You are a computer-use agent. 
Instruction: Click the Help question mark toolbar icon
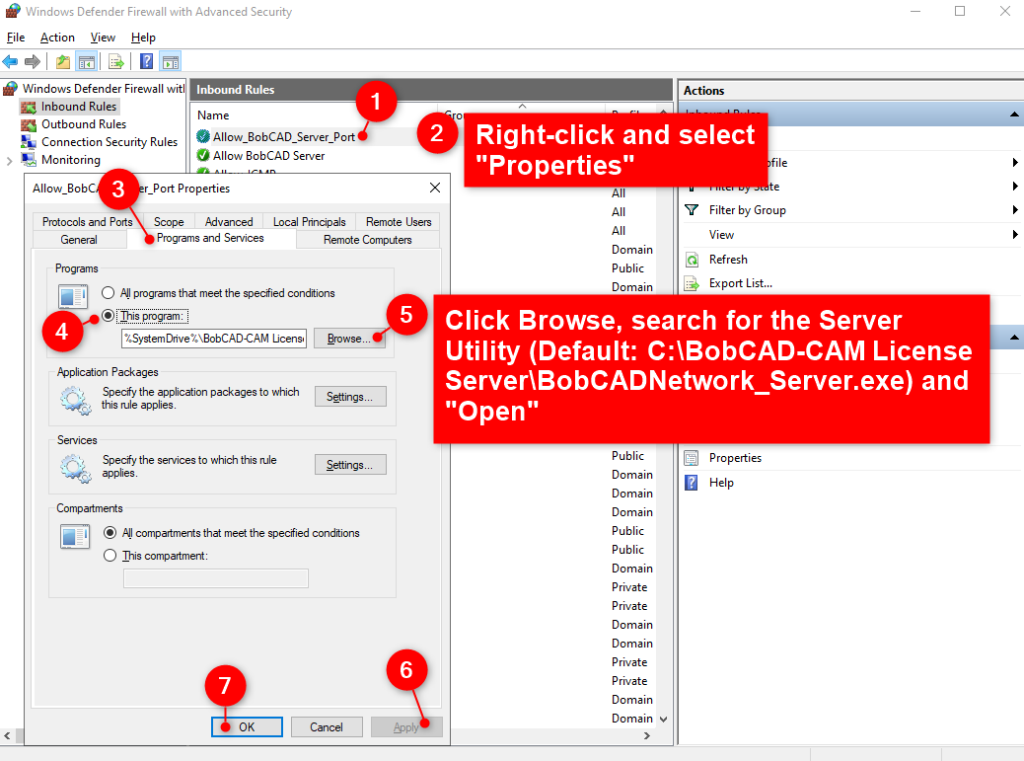(x=147, y=61)
